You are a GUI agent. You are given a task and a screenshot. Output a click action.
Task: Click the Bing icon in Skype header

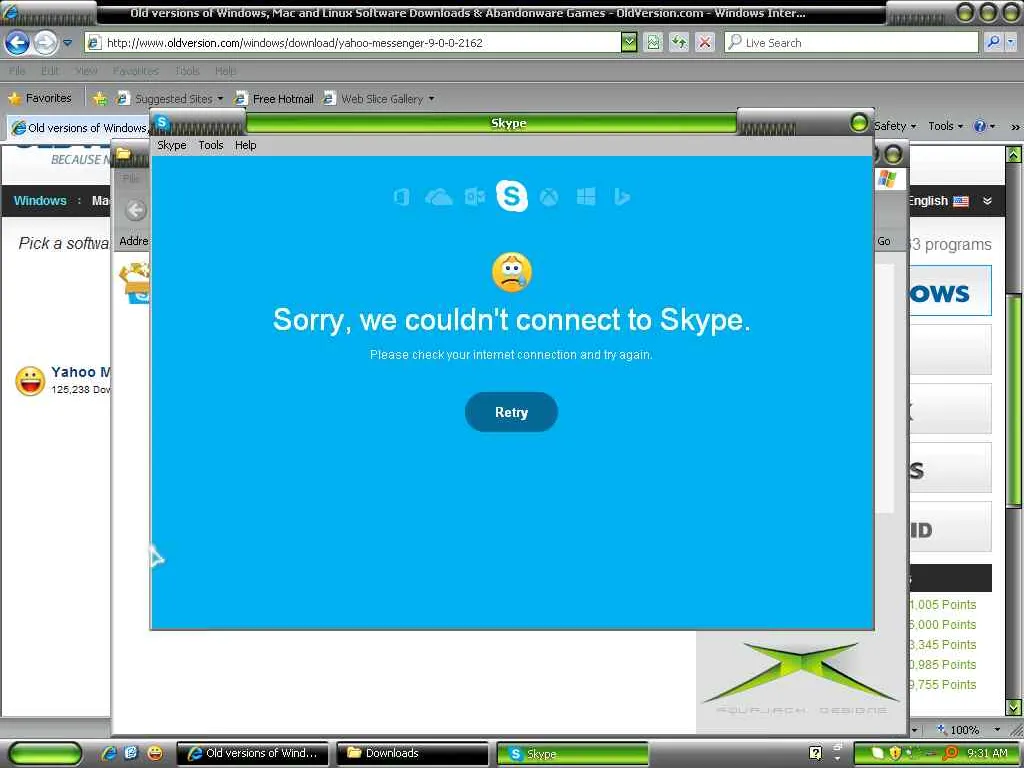622,197
